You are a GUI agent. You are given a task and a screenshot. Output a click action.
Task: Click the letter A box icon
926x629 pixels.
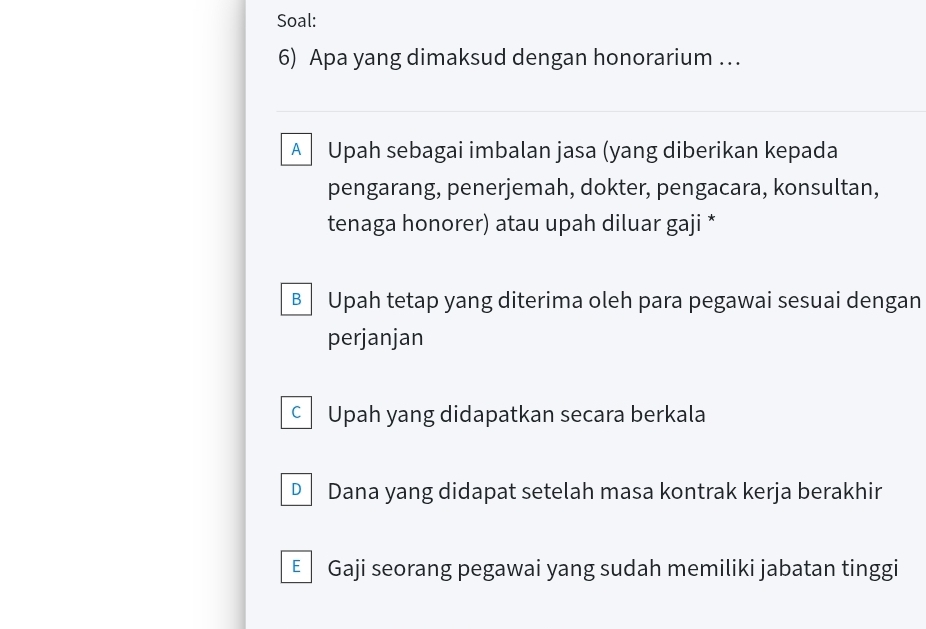pyautogui.click(x=296, y=149)
